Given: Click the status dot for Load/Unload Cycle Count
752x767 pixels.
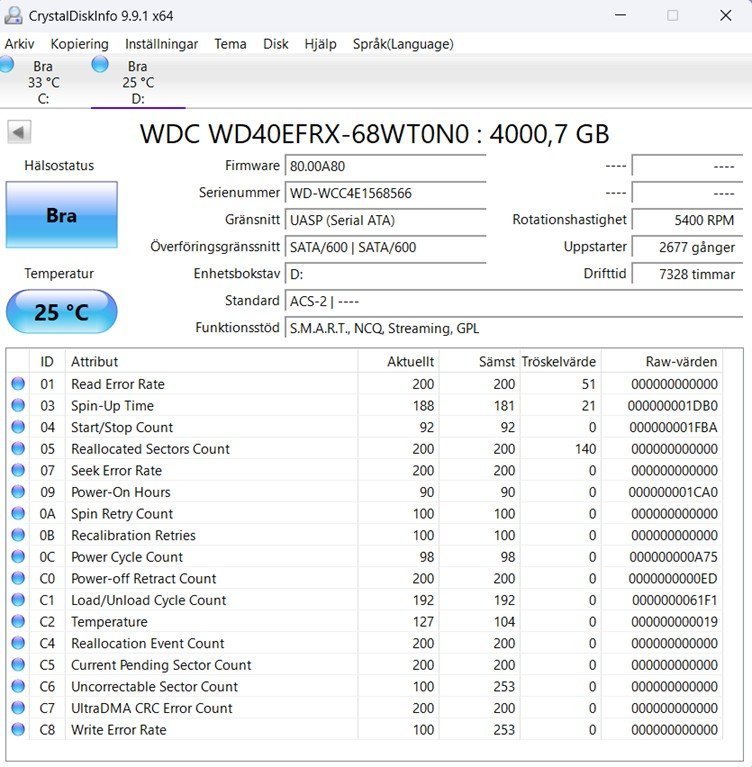Looking at the screenshot, I should (x=18, y=599).
